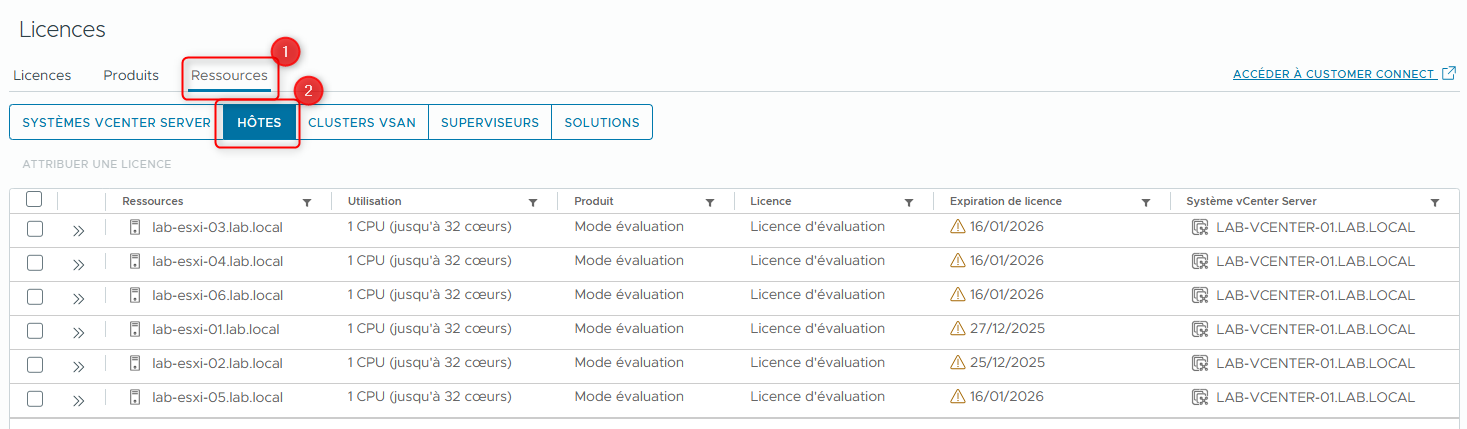Click warning icon next to 27/12/2025

click(x=958, y=329)
